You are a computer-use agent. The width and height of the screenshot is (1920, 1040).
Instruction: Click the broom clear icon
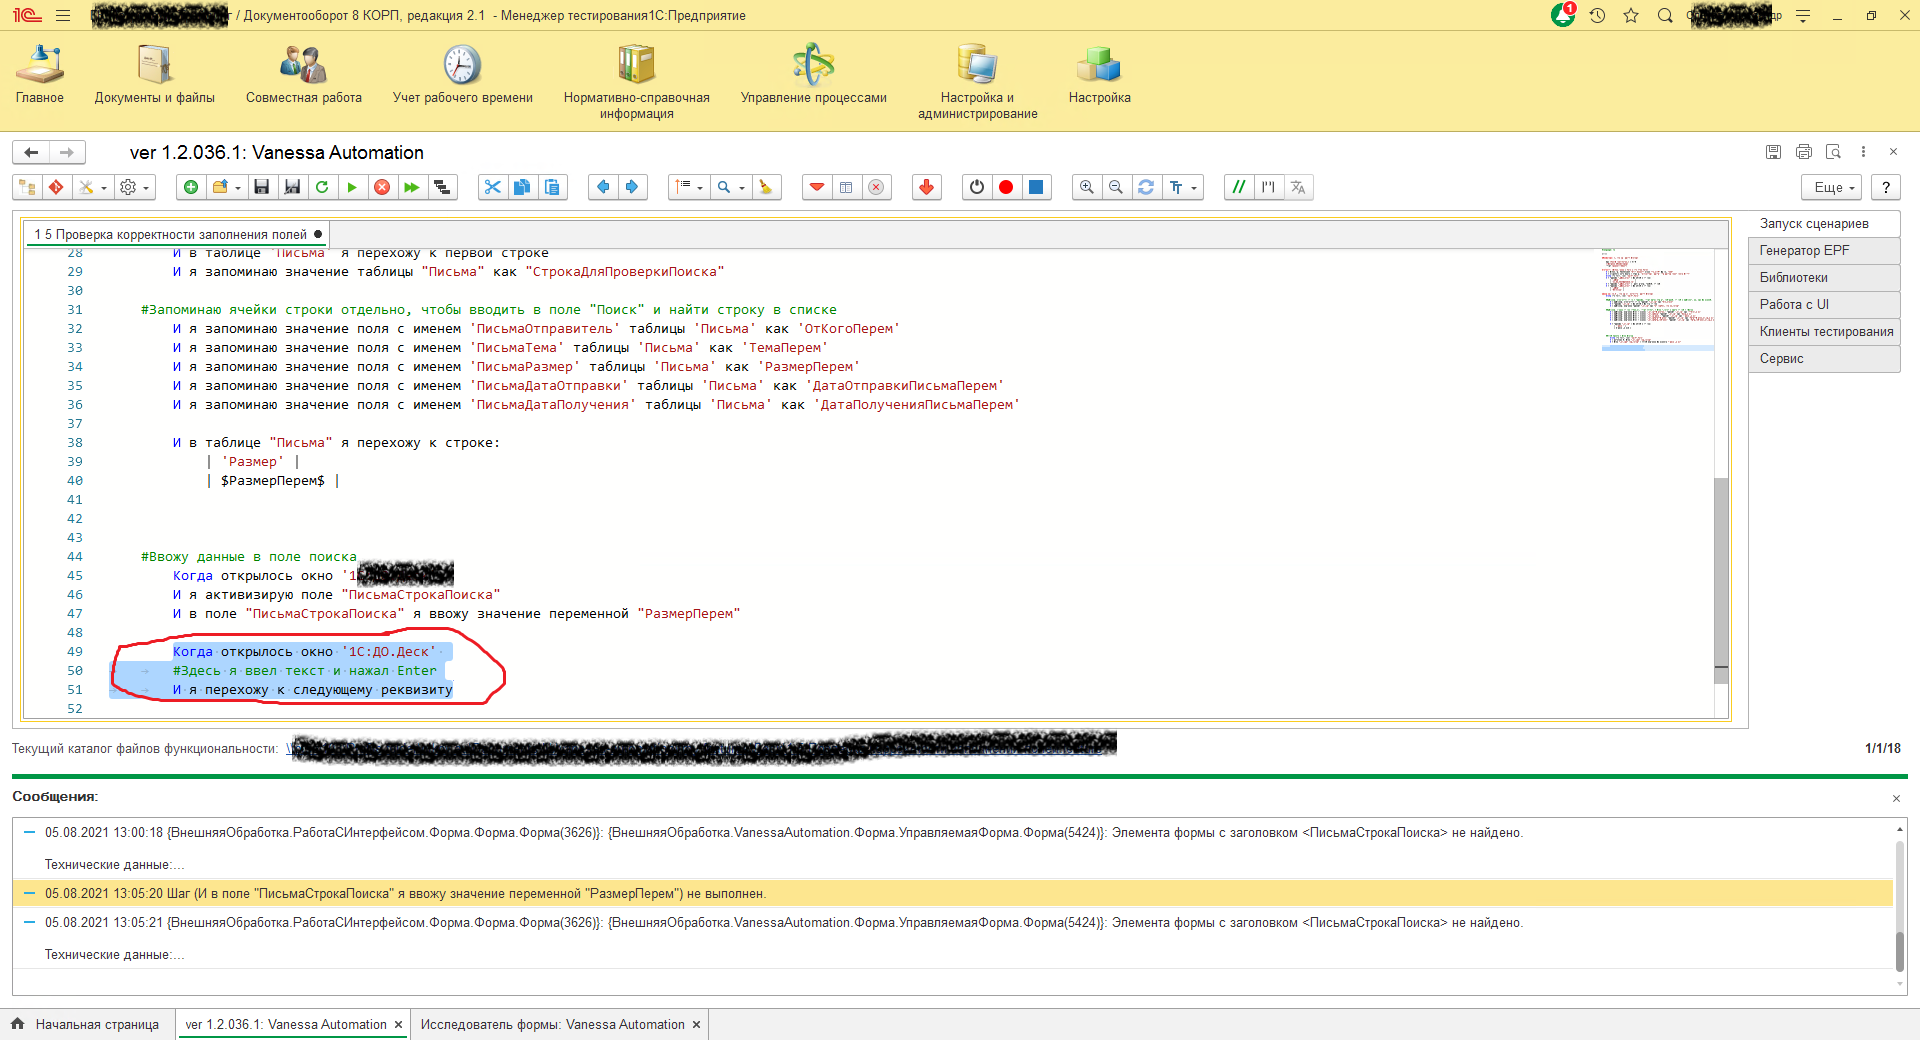coord(766,187)
